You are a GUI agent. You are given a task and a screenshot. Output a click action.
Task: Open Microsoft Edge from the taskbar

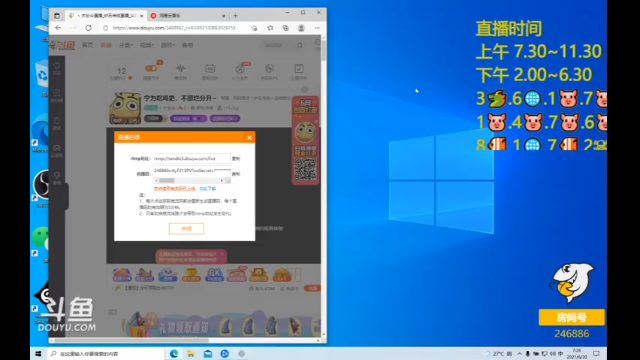[x=174, y=353]
